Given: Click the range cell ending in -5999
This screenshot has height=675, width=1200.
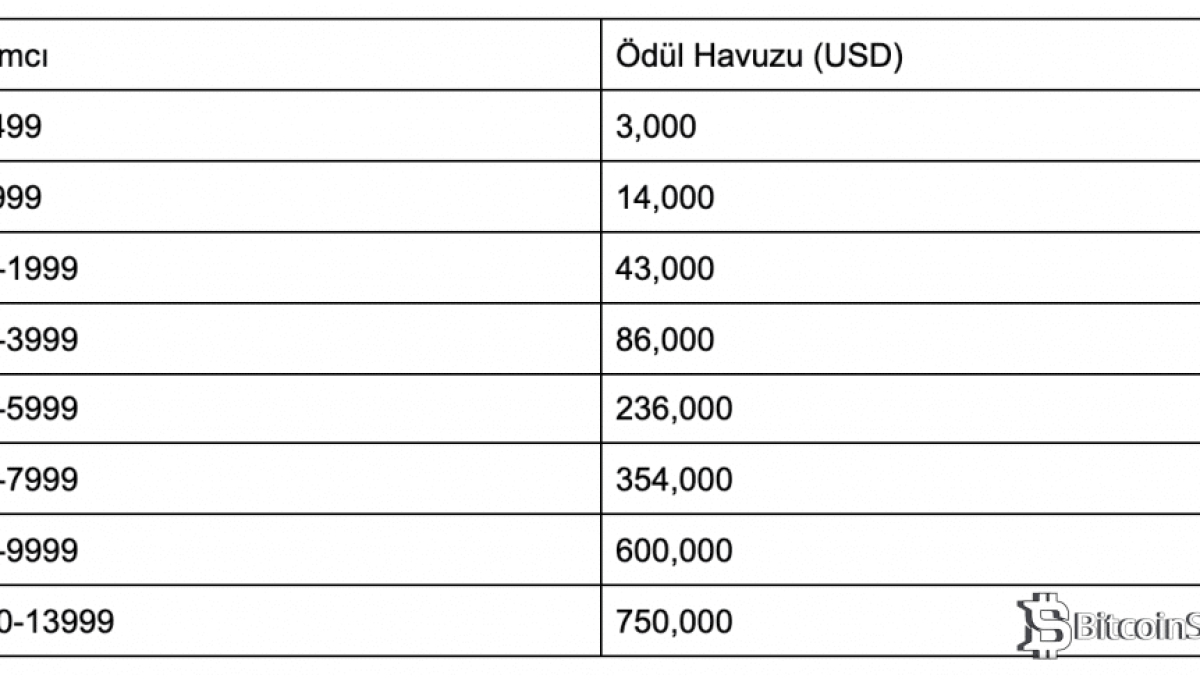Looking at the screenshot, I should (x=38, y=410).
